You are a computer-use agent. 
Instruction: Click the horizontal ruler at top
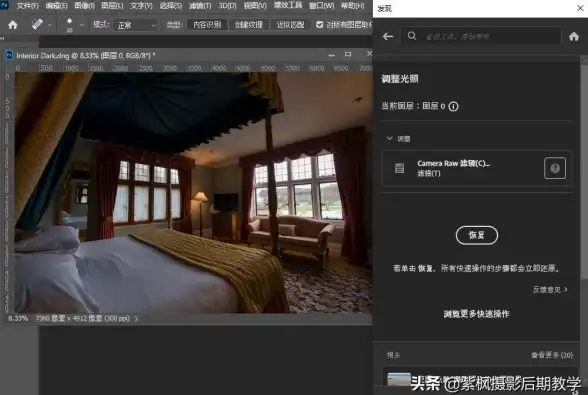click(x=193, y=68)
